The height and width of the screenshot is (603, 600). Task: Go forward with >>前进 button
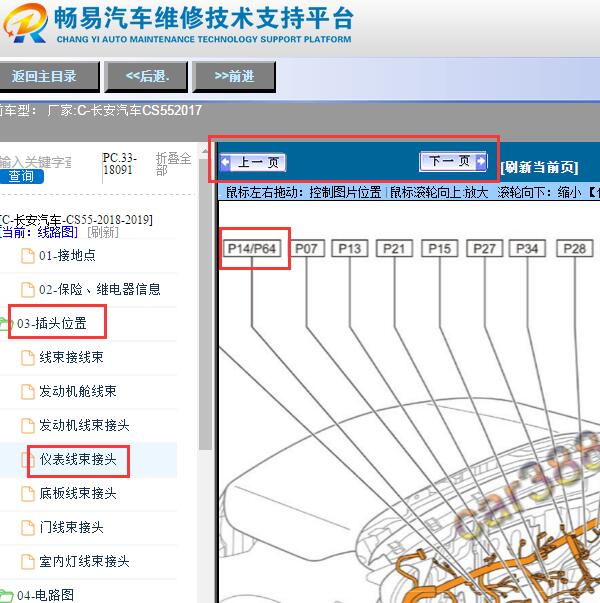(x=234, y=76)
